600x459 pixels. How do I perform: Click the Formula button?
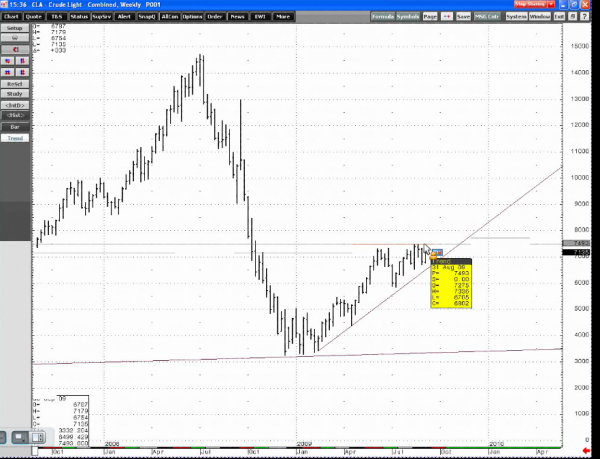pyautogui.click(x=382, y=17)
